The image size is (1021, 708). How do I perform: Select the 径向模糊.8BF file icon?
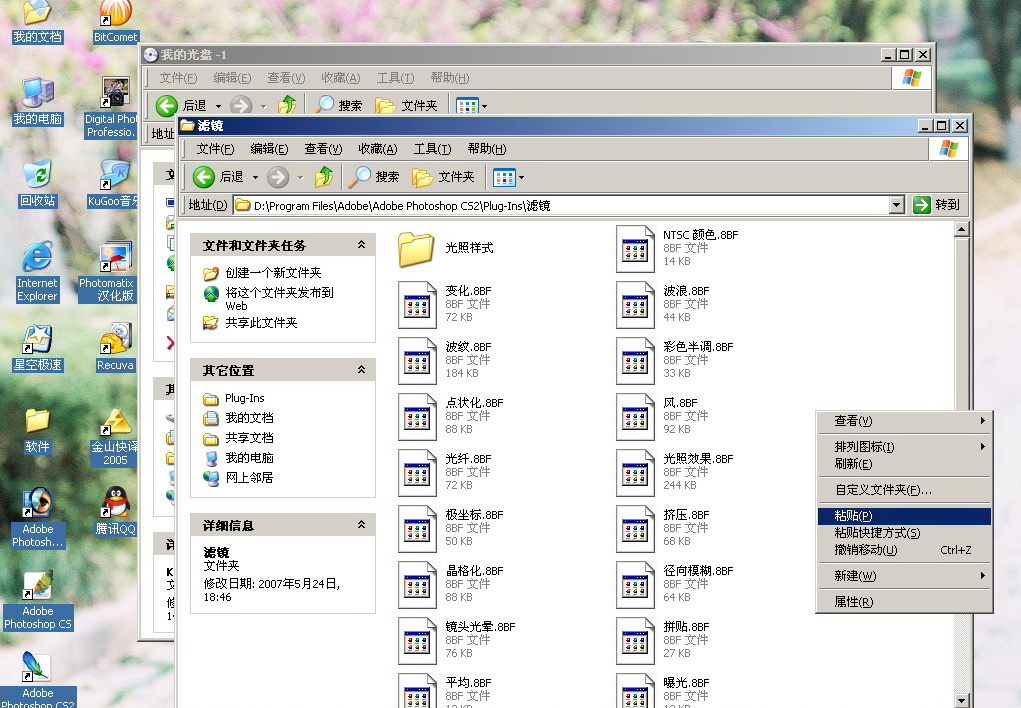[635, 584]
